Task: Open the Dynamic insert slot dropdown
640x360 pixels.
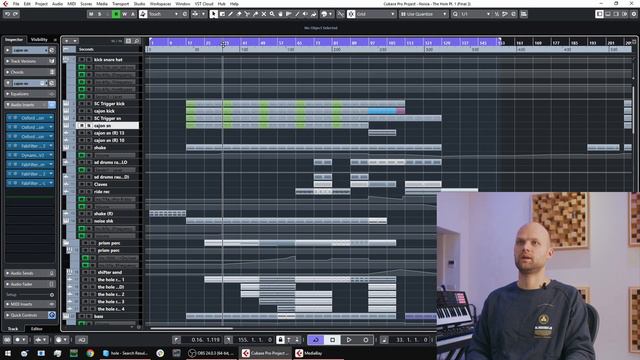Action: [x=51, y=155]
